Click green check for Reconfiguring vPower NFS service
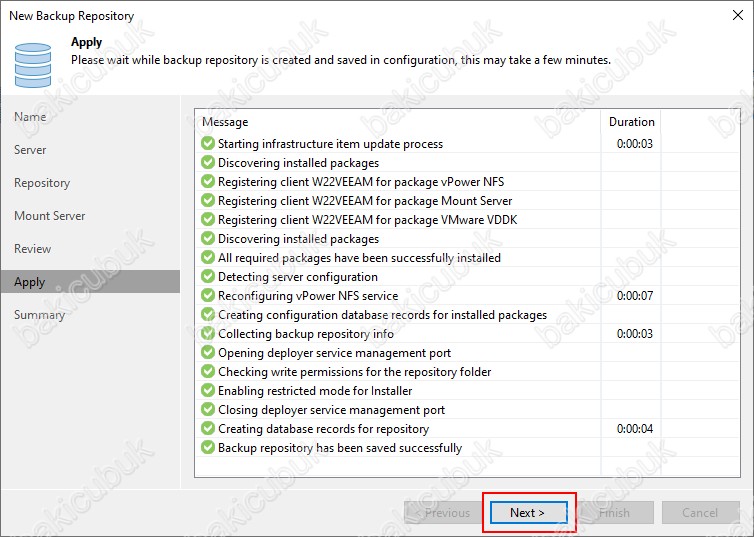Viewport: 754px width, 537px height. (x=208, y=295)
